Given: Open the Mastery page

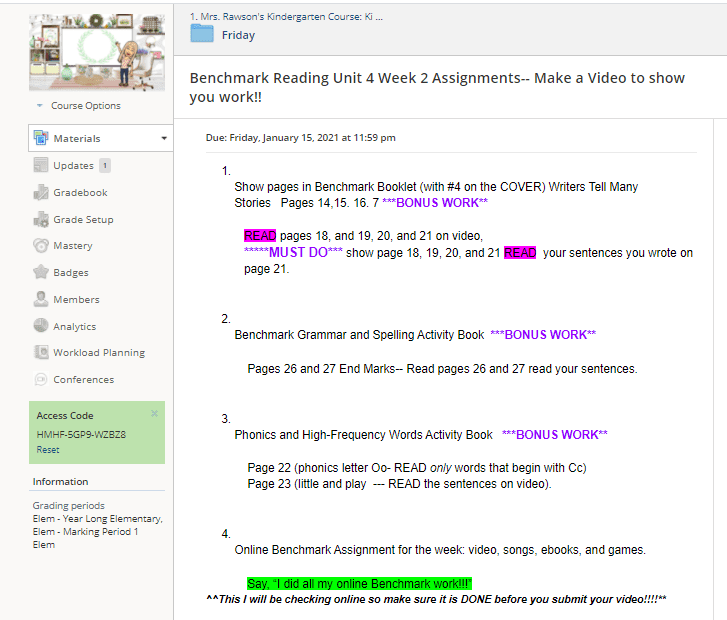Looking at the screenshot, I should [73, 246].
